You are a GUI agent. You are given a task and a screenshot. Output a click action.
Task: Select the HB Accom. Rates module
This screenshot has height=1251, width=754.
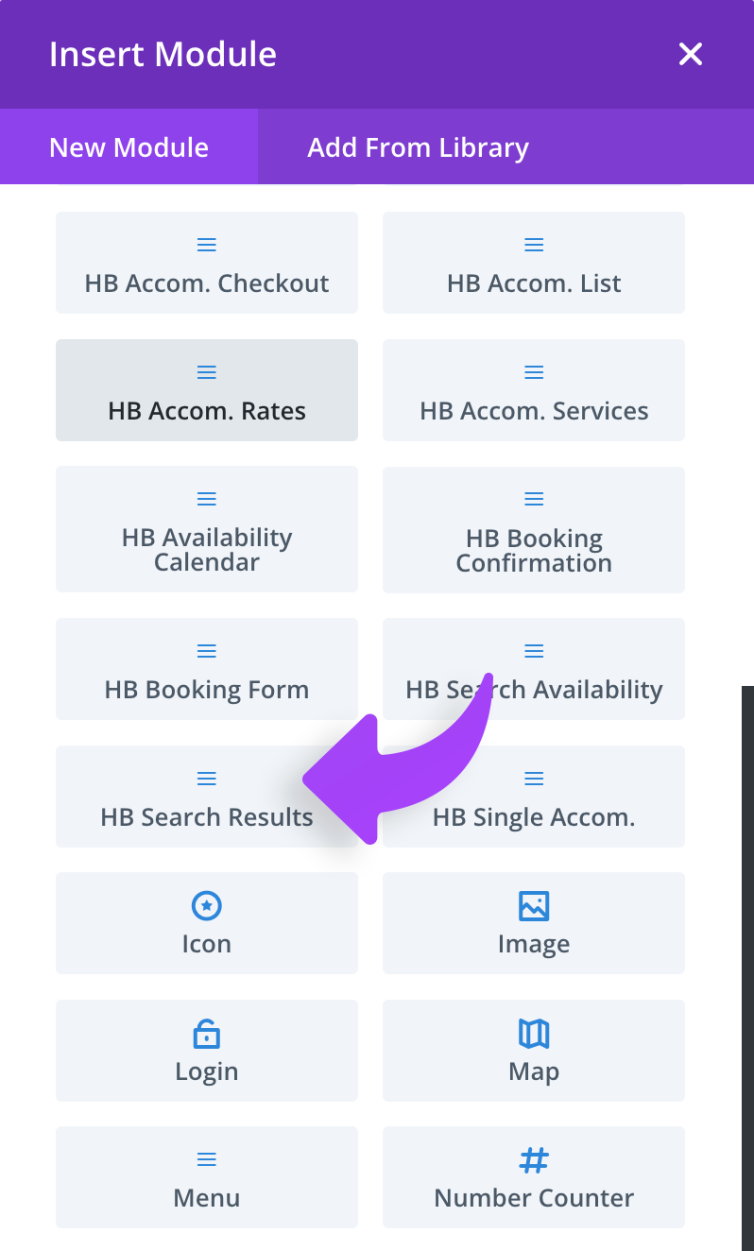pyautogui.click(x=206, y=390)
